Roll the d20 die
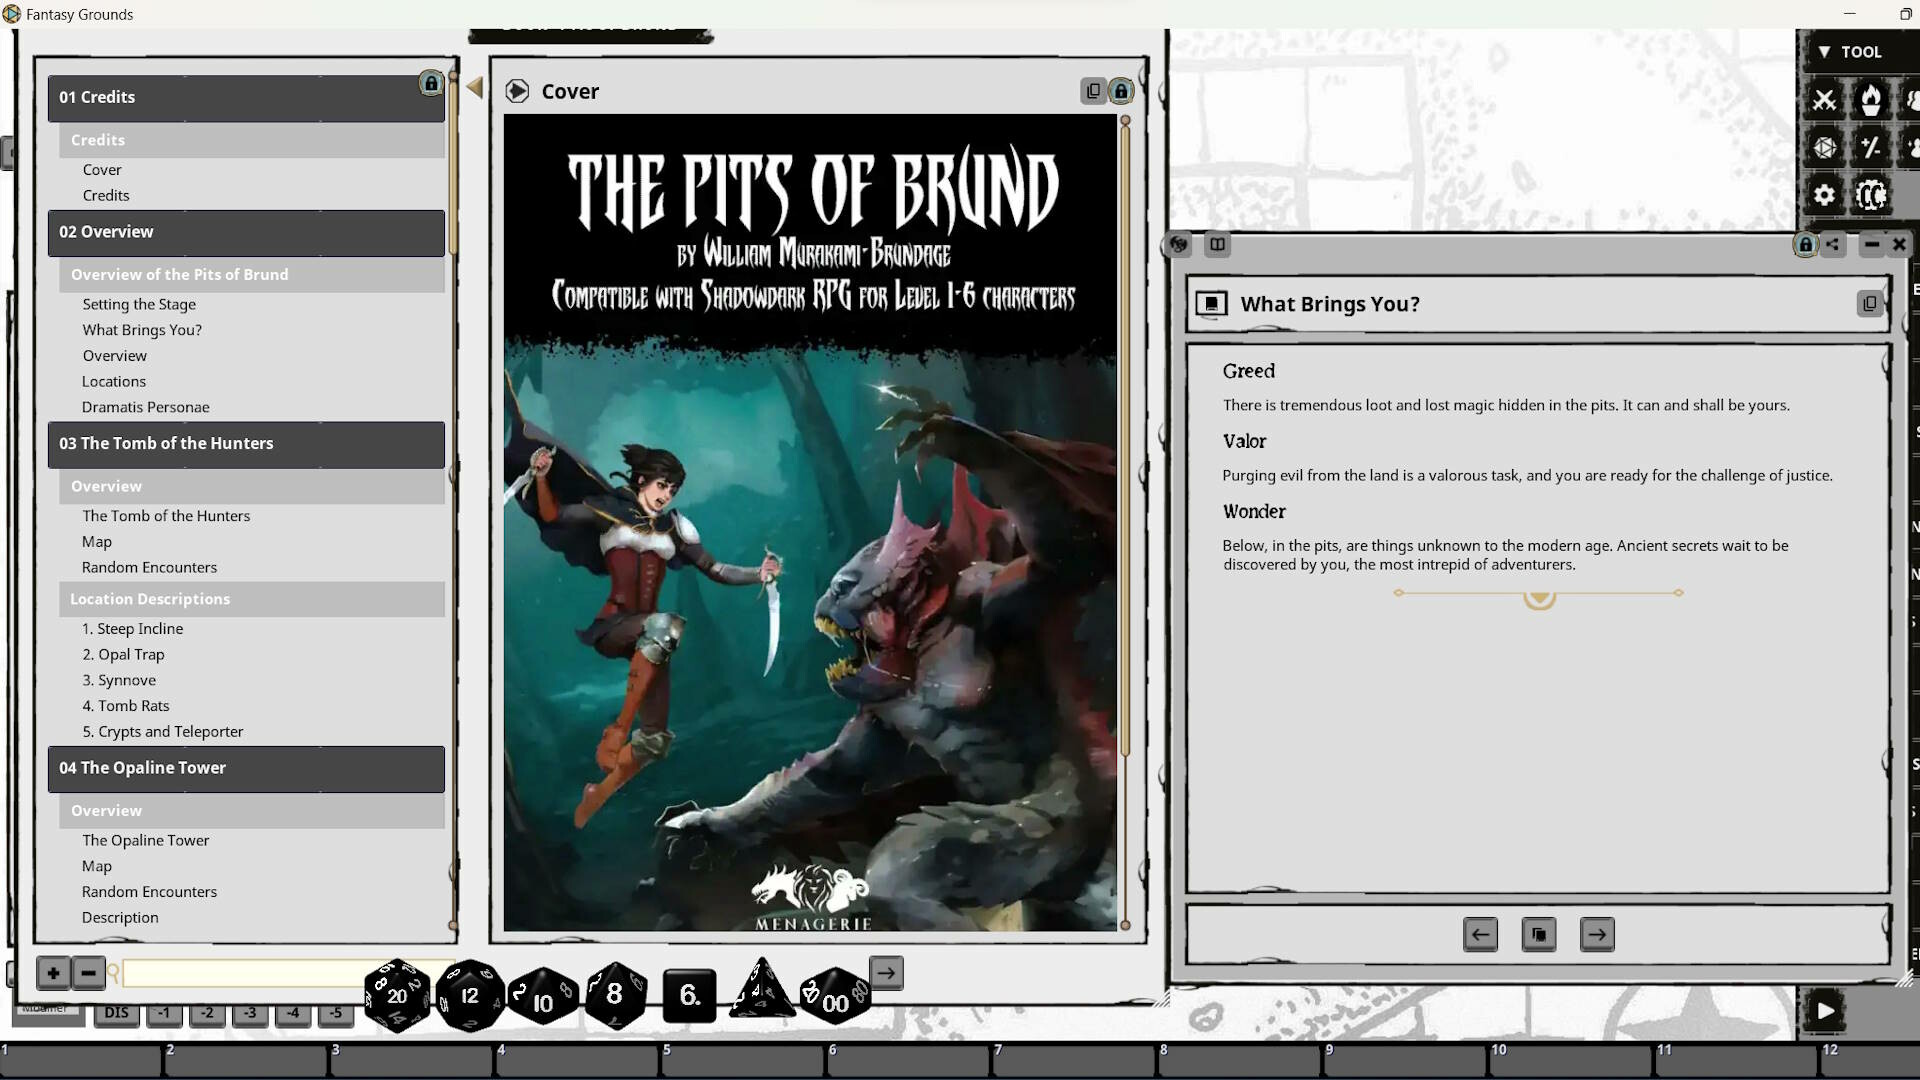1920x1080 pixels. 397,995
